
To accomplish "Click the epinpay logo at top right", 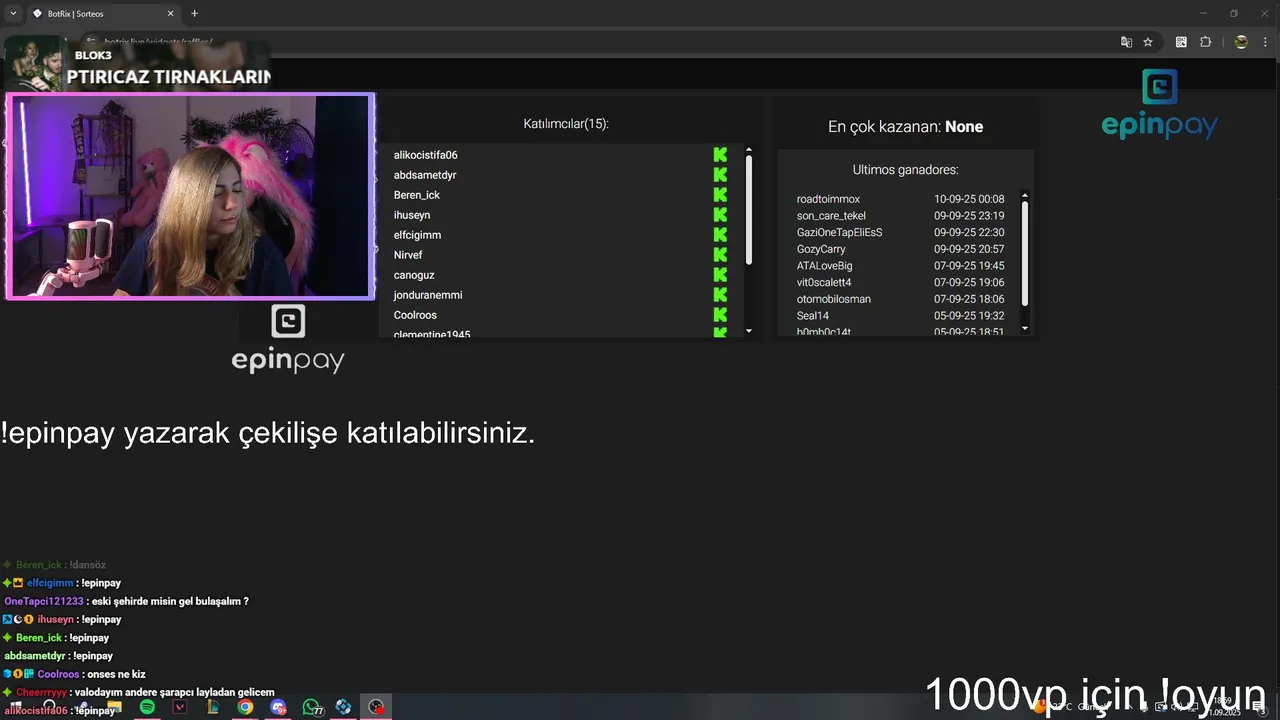I will coord(1159,104).
